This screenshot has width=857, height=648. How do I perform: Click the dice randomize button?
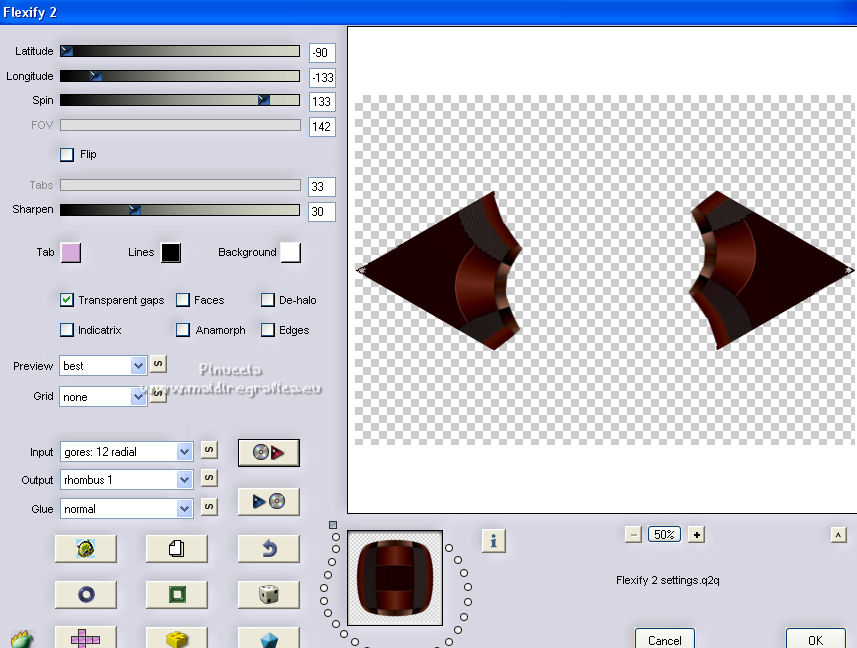(x=268, y=594)
